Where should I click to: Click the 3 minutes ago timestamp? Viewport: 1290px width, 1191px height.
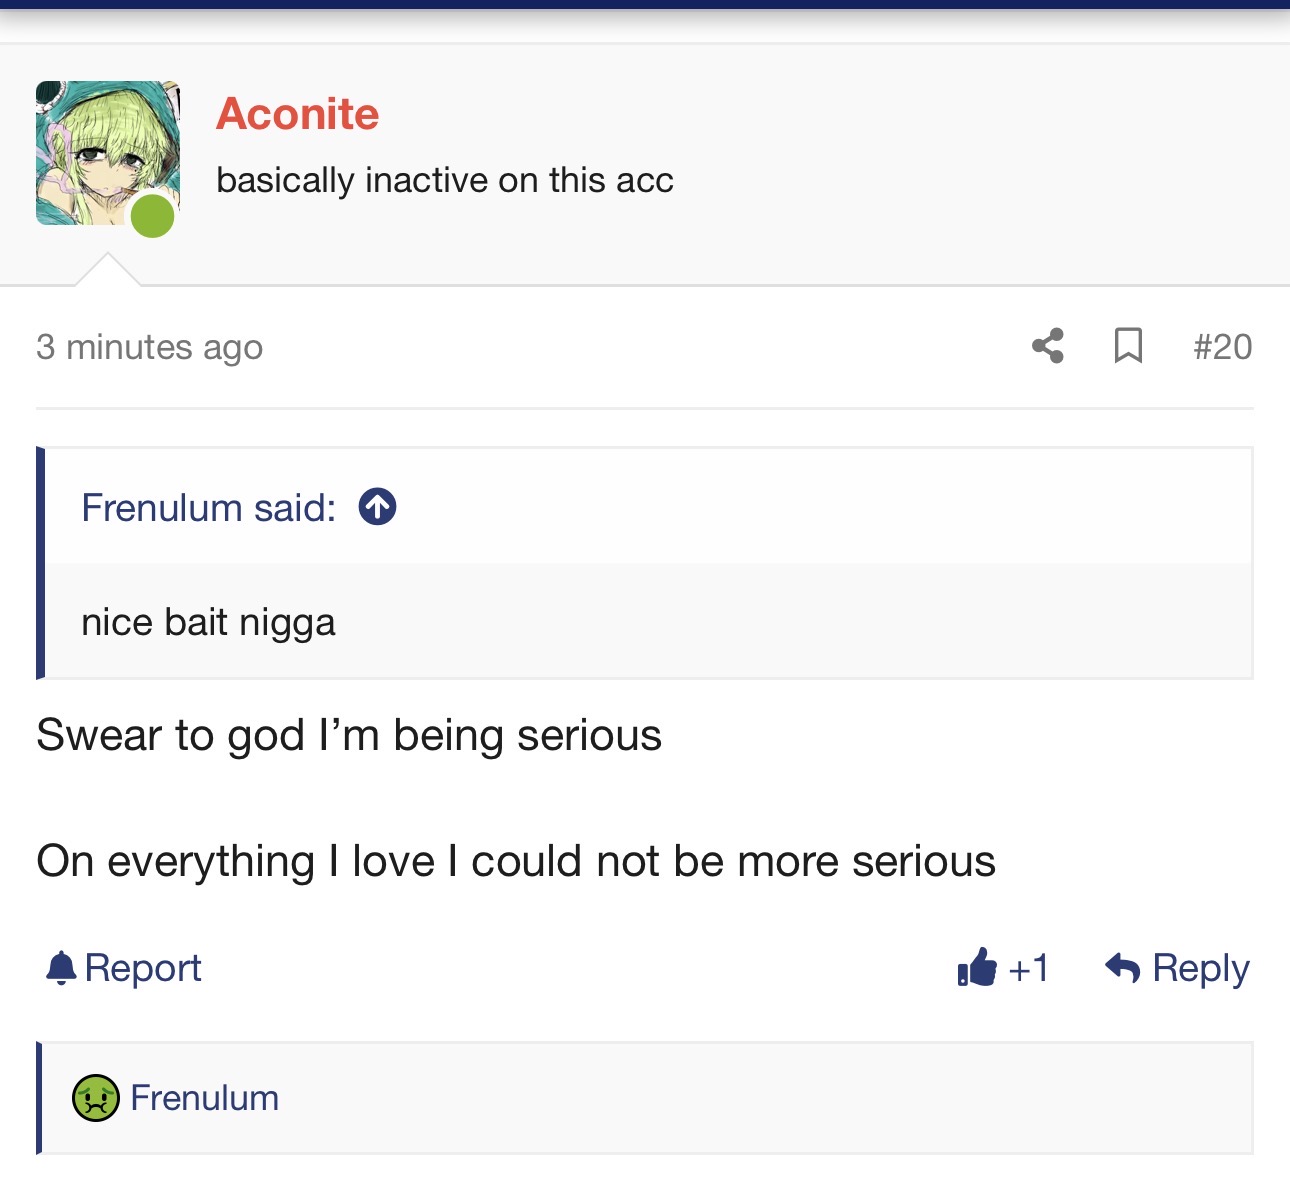(150, 347)
